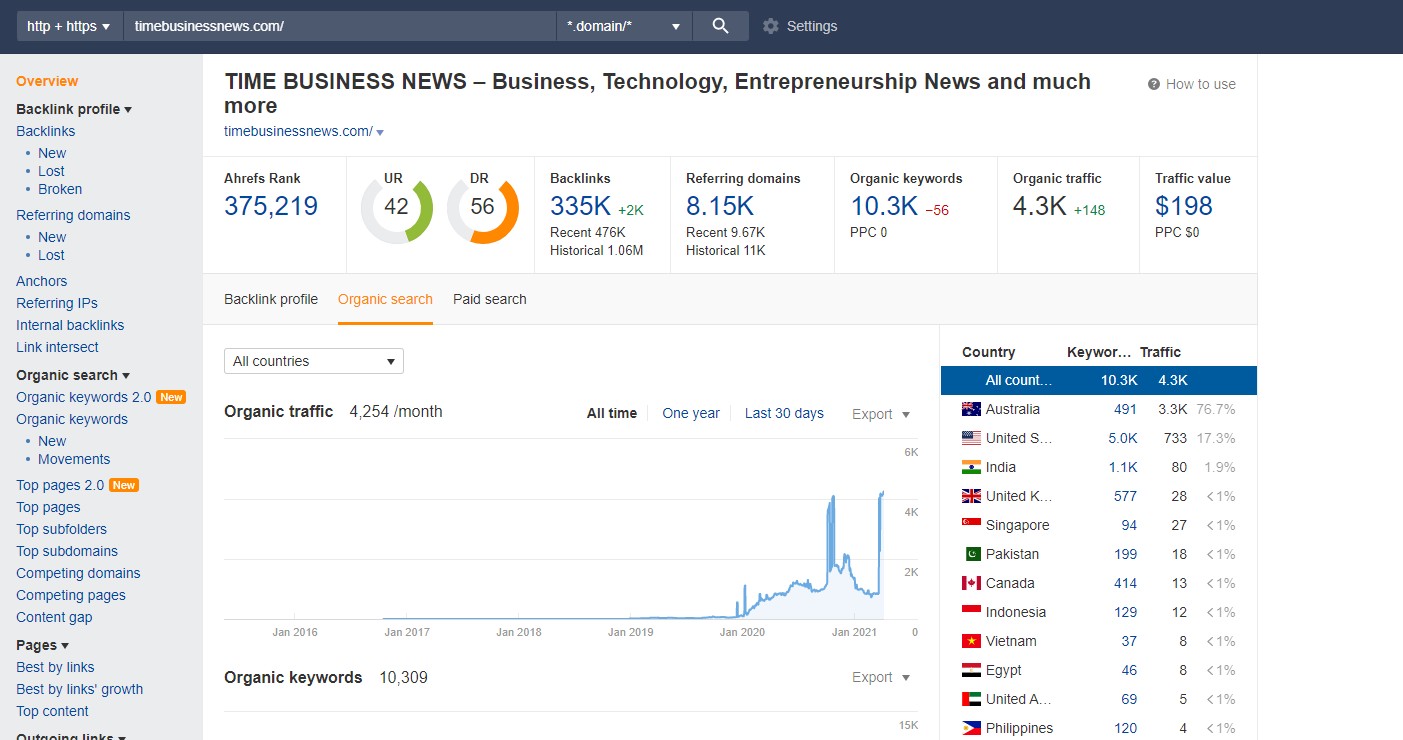Click the India flag icon
Image resolution: width=1403 pixels, height=740 pixels.
click(x=971, y=466)
